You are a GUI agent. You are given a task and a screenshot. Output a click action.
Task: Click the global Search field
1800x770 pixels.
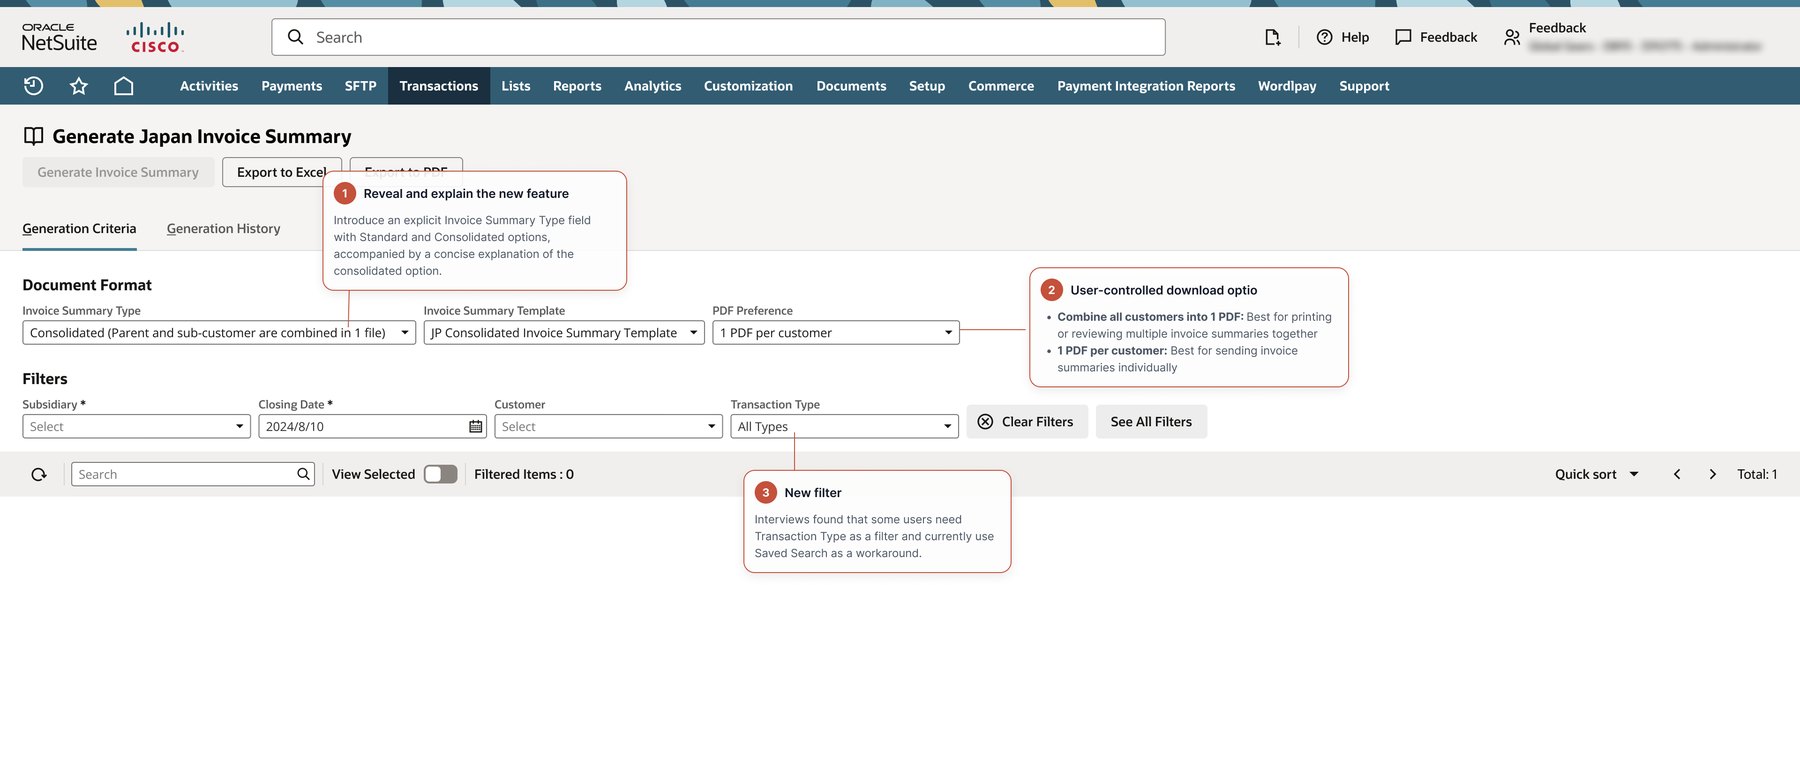(718, 37)
